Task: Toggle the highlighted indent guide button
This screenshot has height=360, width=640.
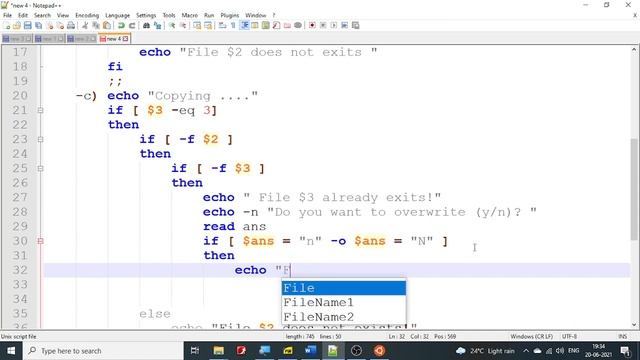Action: pos(245,25)
